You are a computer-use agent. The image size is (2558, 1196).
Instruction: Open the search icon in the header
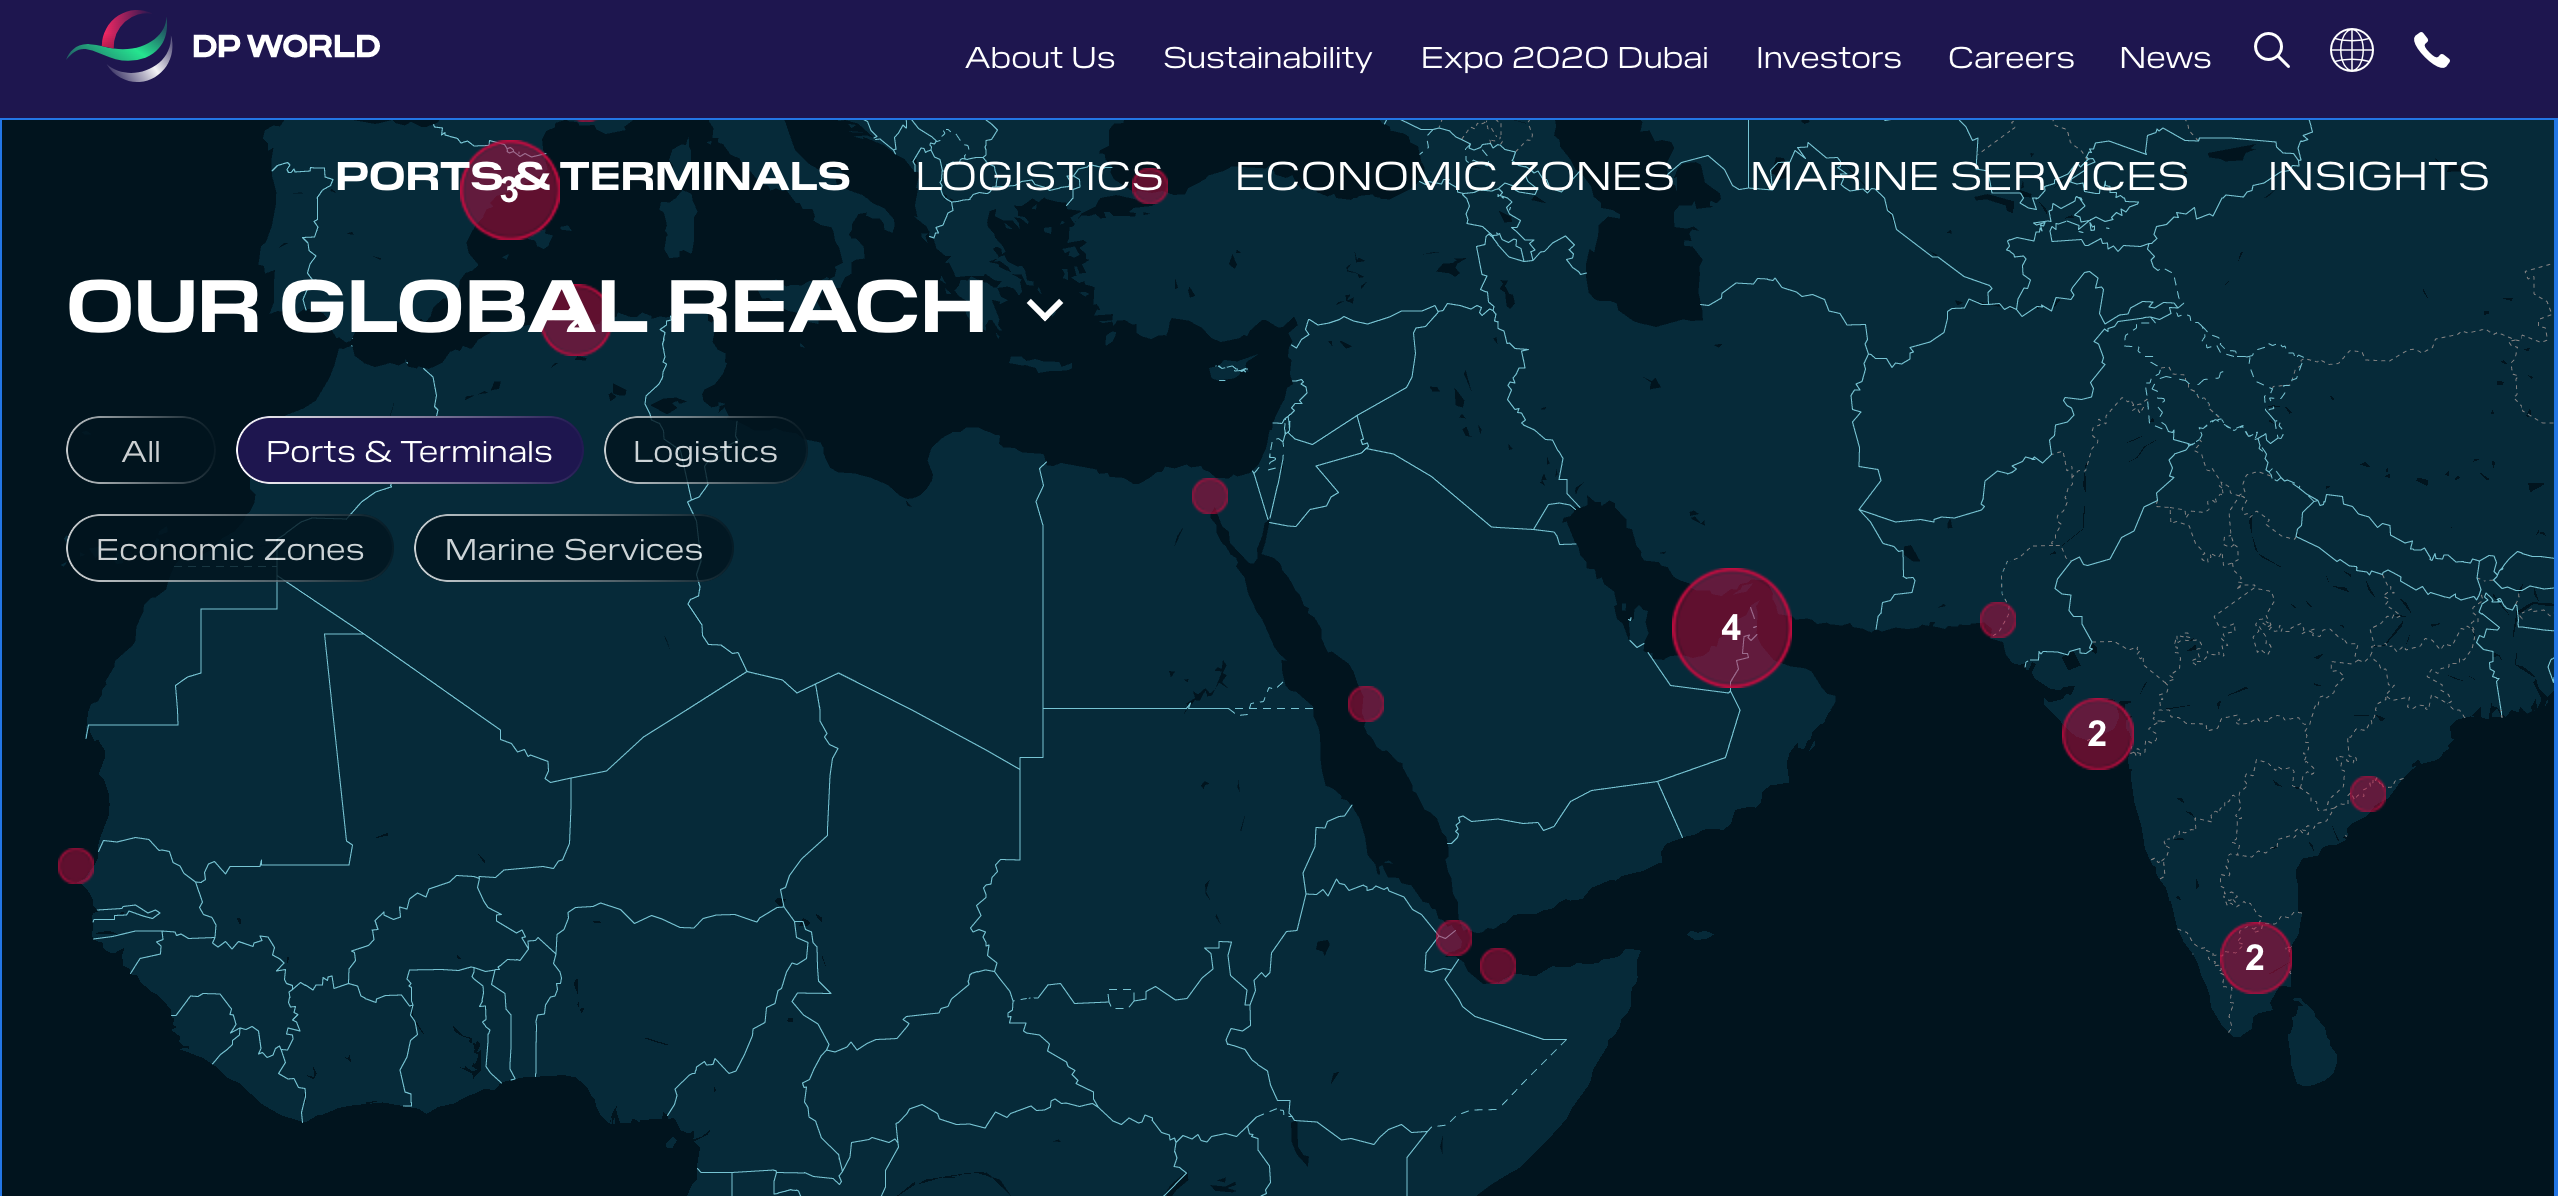pos(2271,50)
